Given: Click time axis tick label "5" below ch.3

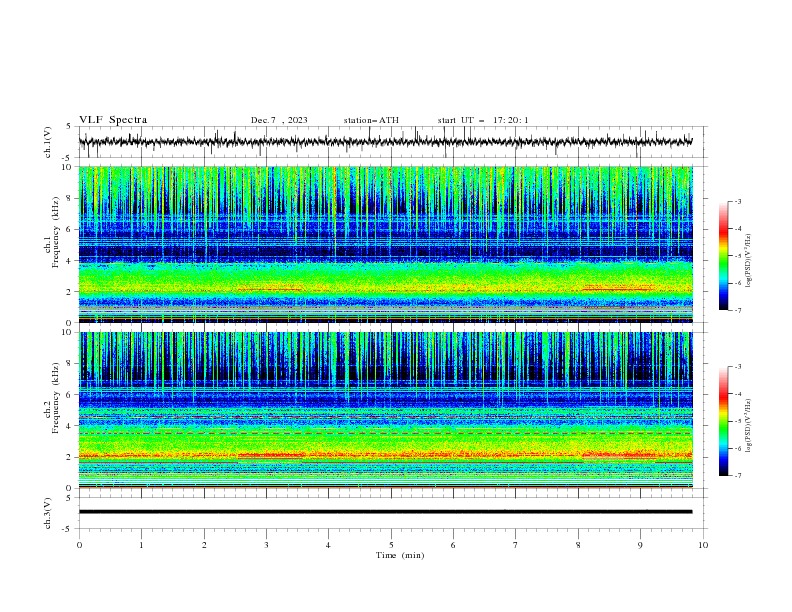Looking at the screenshot, I should coord(391,545).
